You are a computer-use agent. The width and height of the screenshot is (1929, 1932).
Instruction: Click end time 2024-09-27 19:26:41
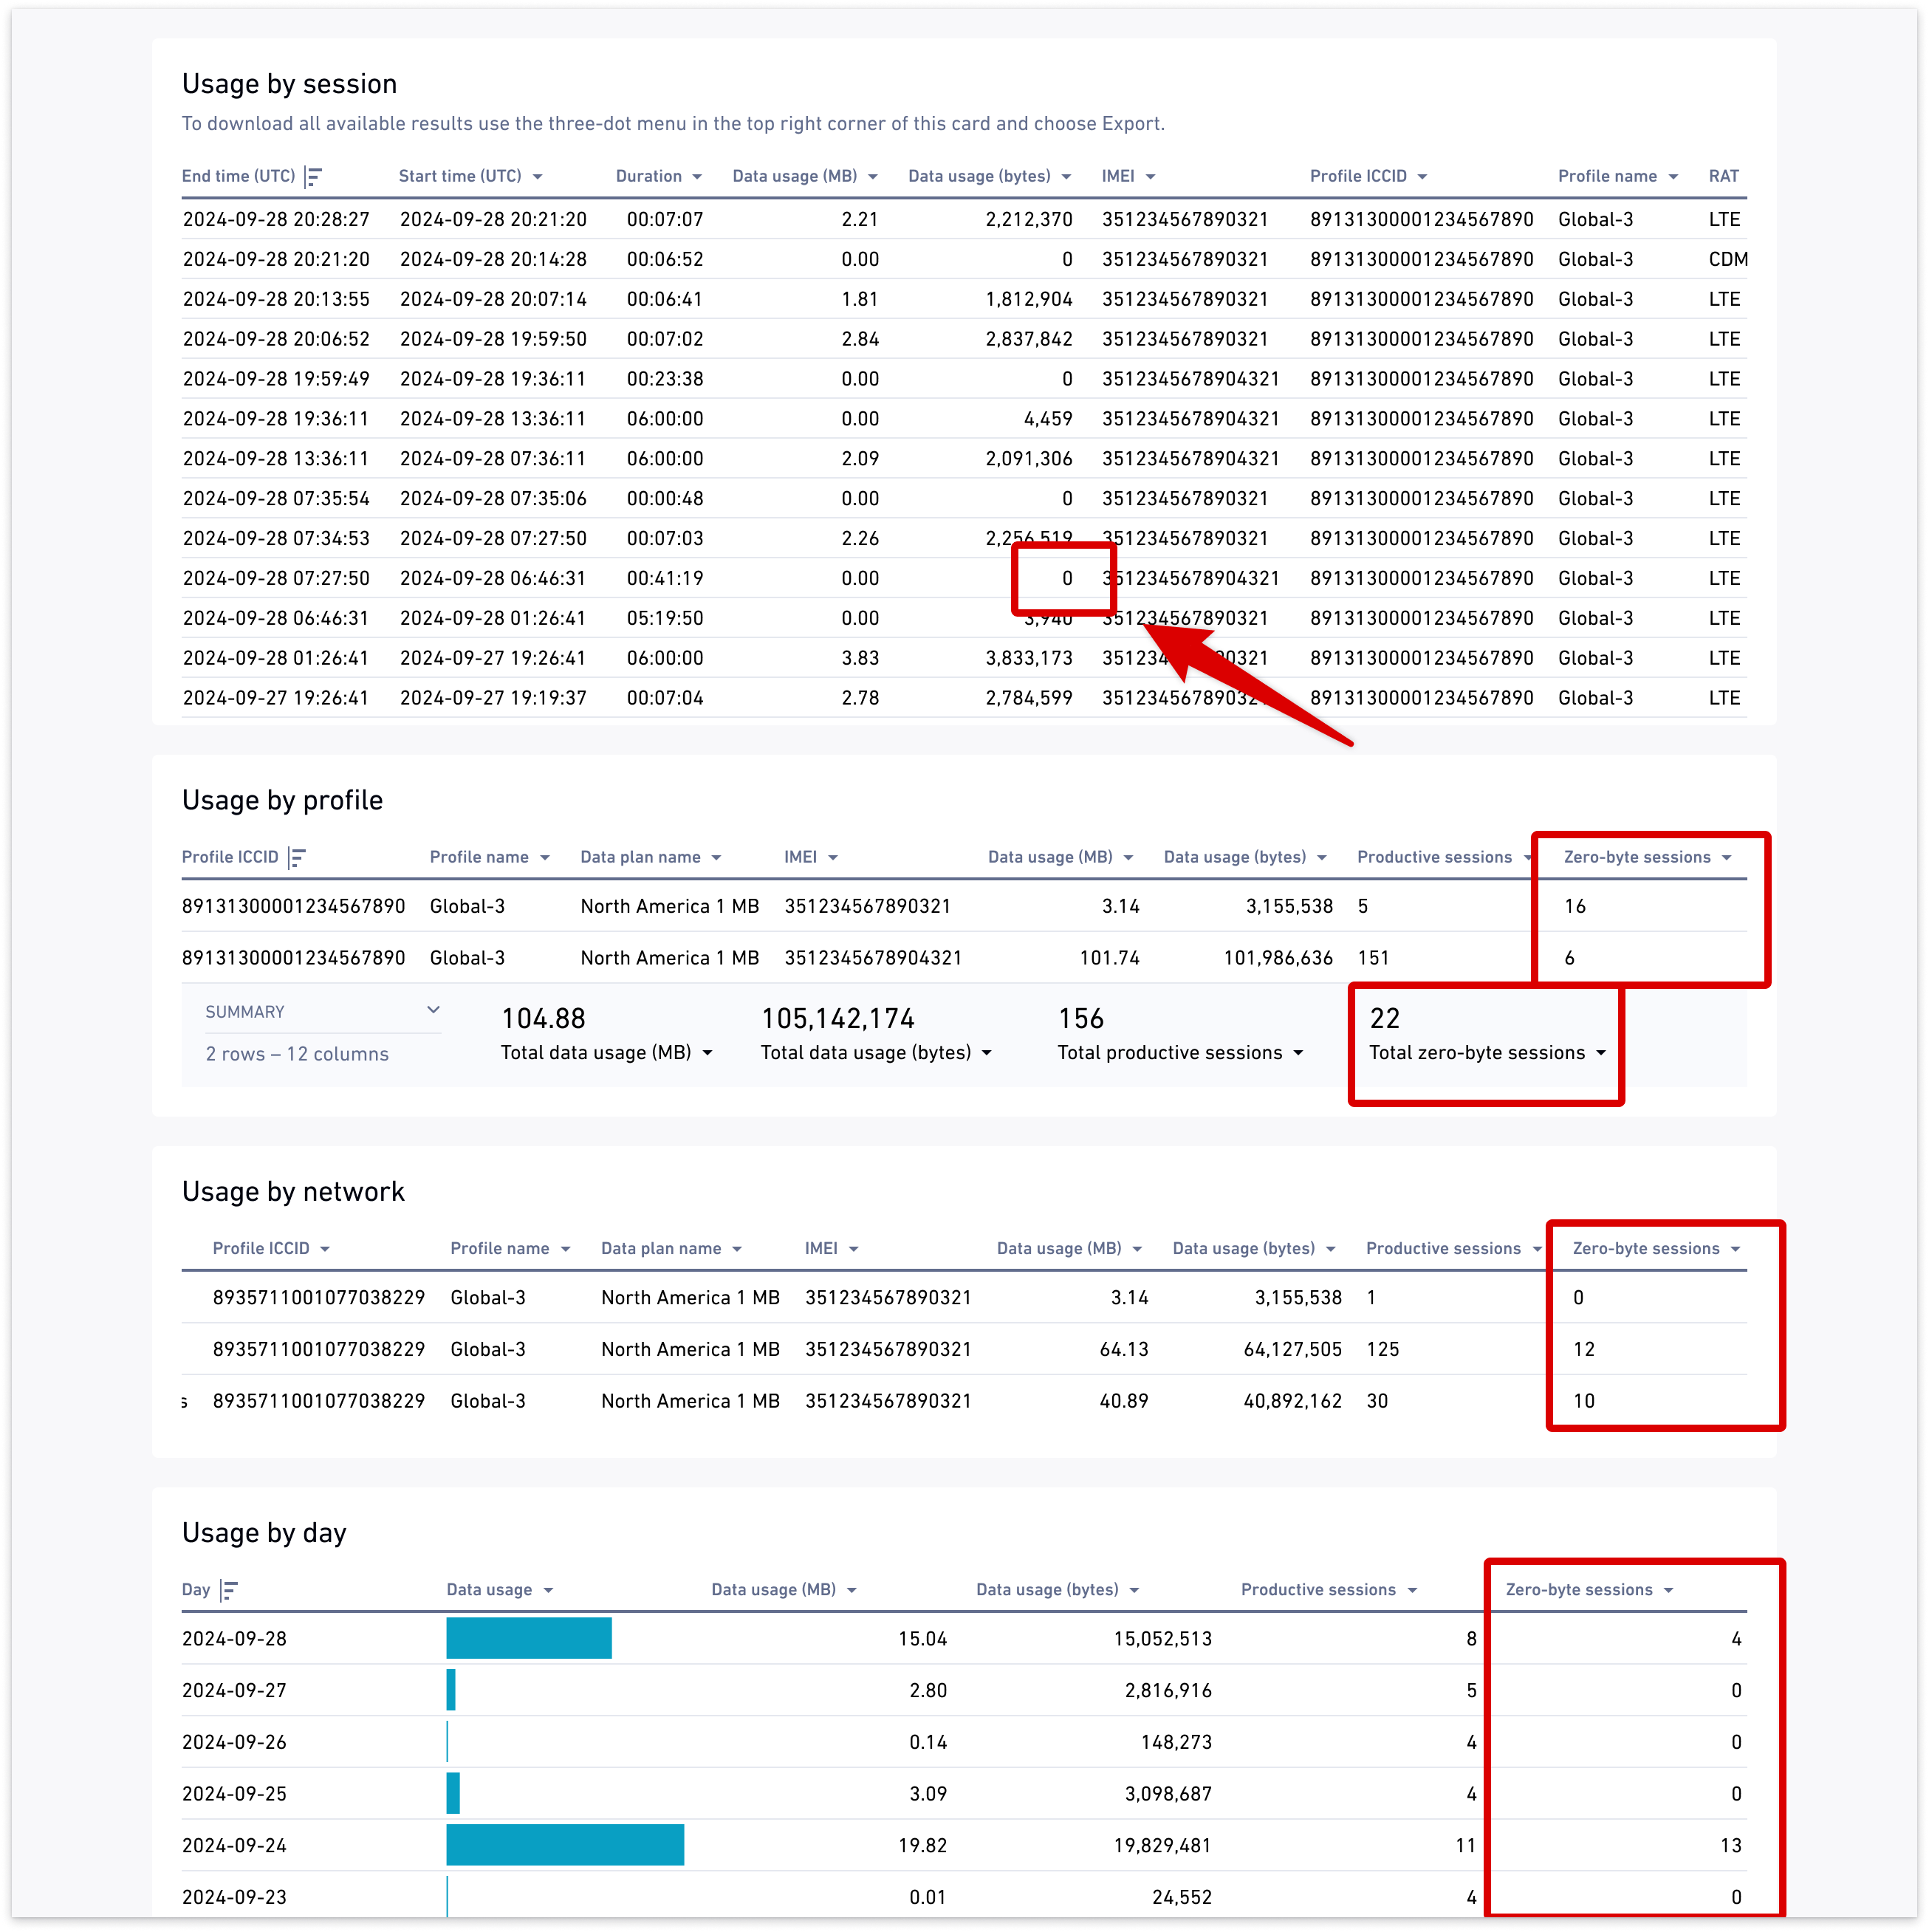(276, 698)
